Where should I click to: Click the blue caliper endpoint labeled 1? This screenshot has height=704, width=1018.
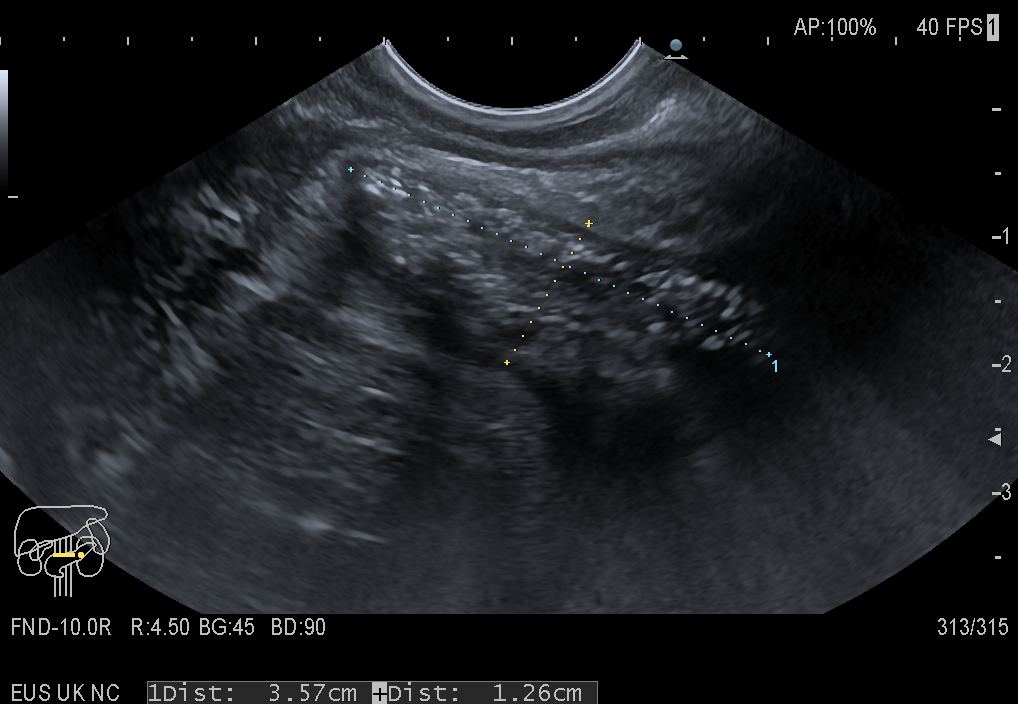pos(768,355)
